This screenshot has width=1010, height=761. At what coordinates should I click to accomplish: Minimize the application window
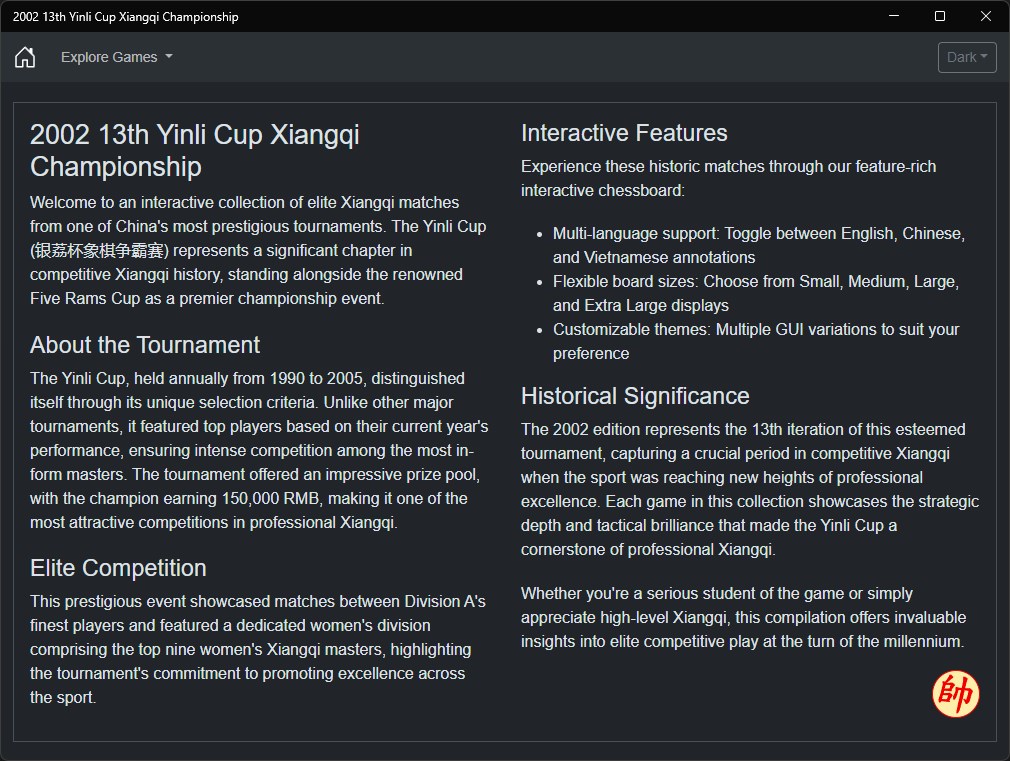(x=893, y=16)
